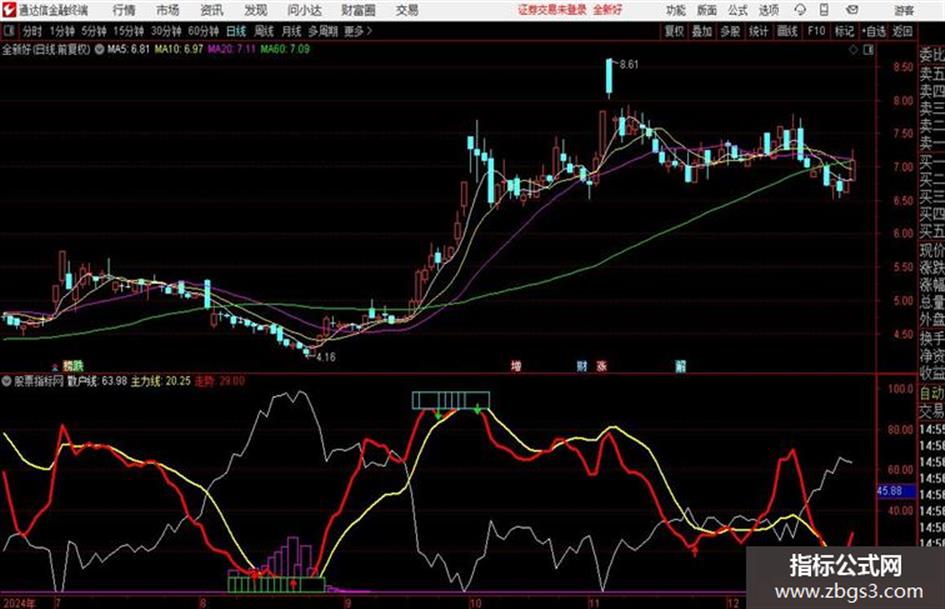Switch to the 30分钟 period tab

(x=166, y=31)
